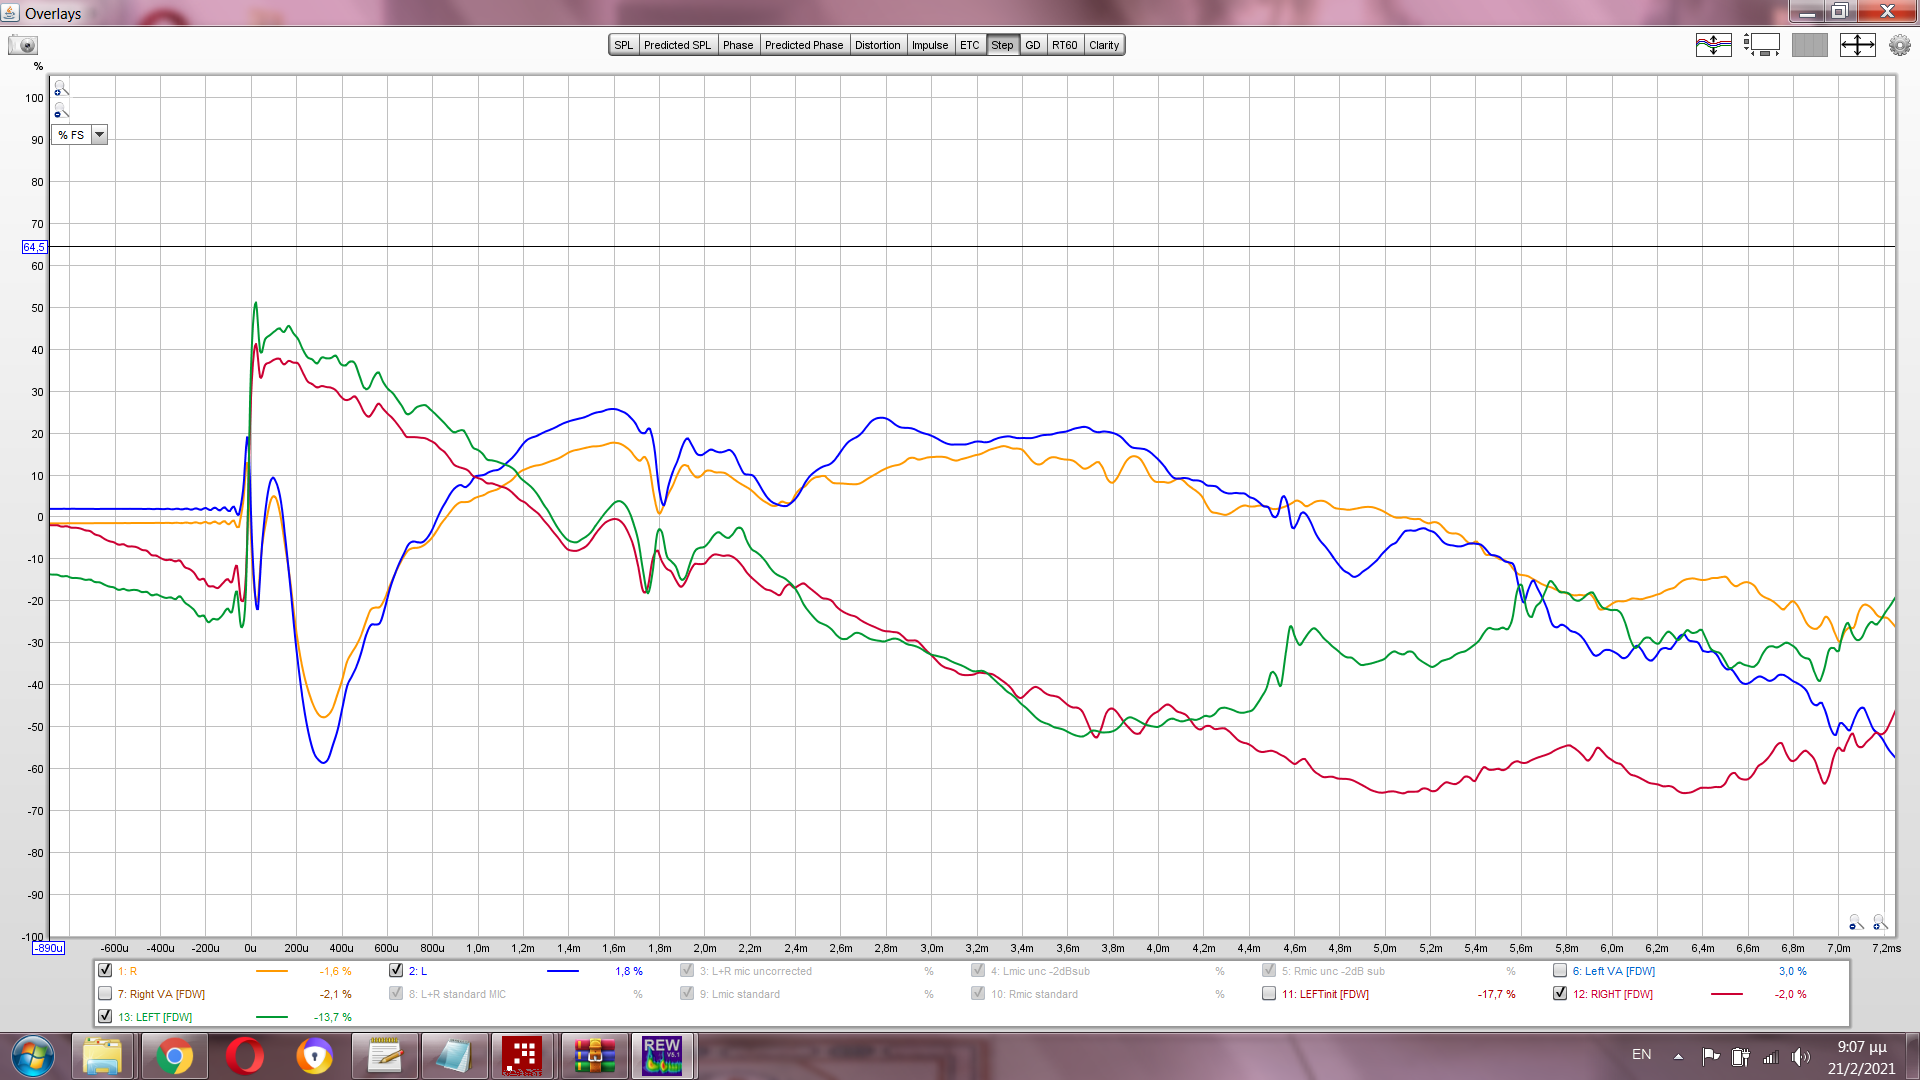Open graph controls gear icon
1920x1080 pixels.
1899,45
